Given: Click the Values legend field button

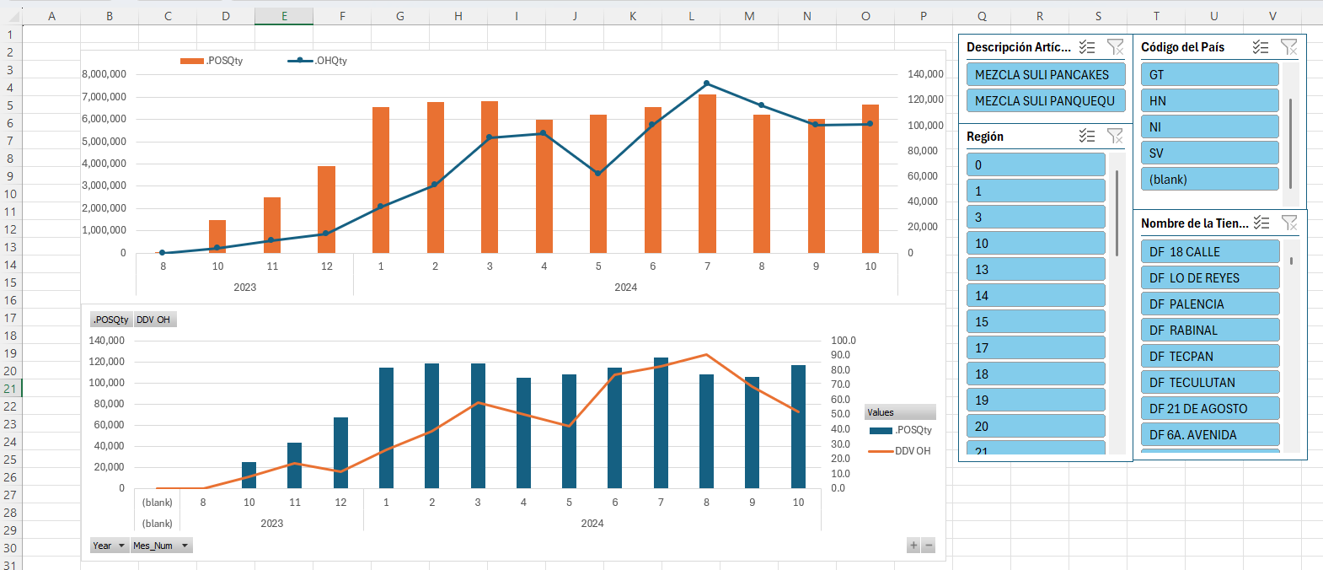Looking at the screenshot, I should pyautogui.click(x=899, y=412).
